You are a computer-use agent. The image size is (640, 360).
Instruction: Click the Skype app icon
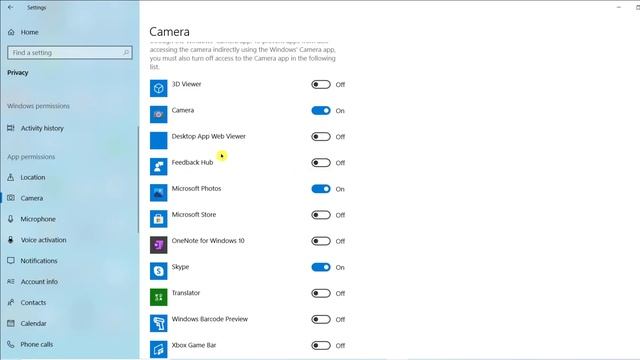coord(158,271)
